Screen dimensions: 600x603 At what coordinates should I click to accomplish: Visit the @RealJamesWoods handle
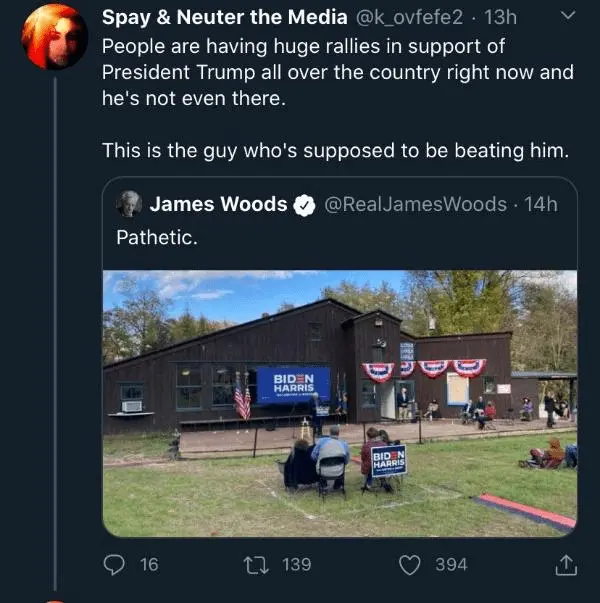(416, 204)
